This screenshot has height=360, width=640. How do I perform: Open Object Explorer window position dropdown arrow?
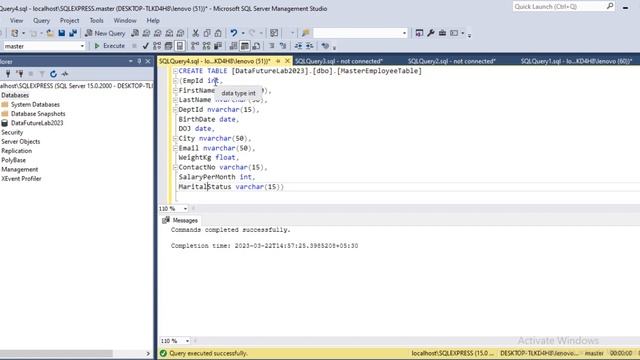(x=131, y=61)
